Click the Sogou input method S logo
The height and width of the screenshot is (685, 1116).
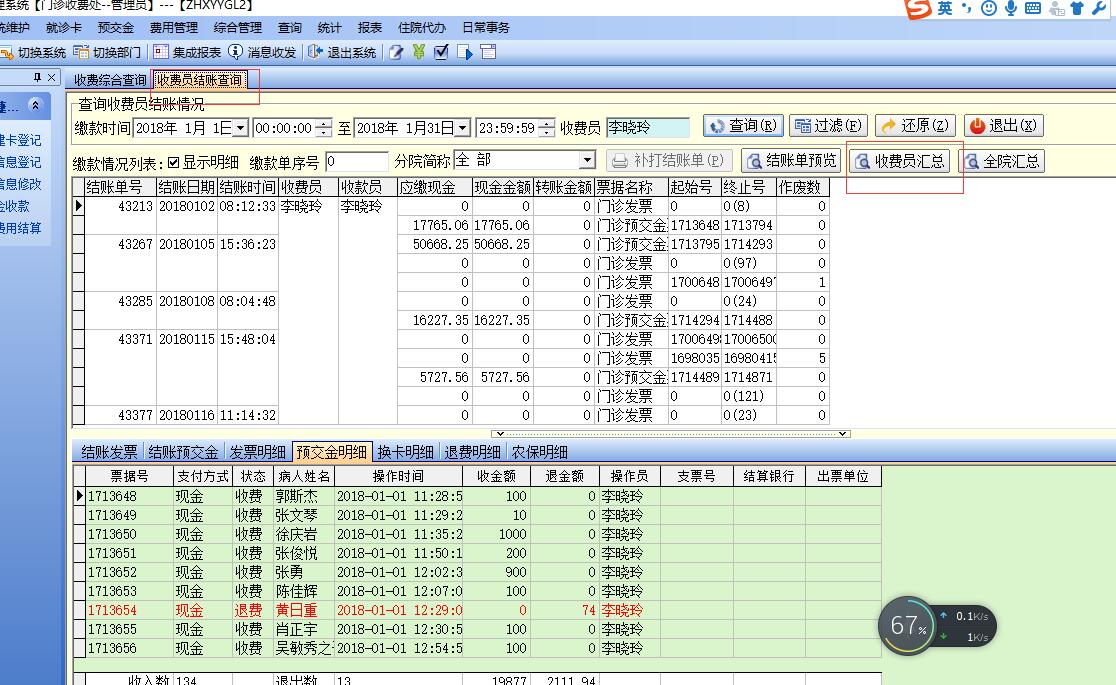(918, 9)
